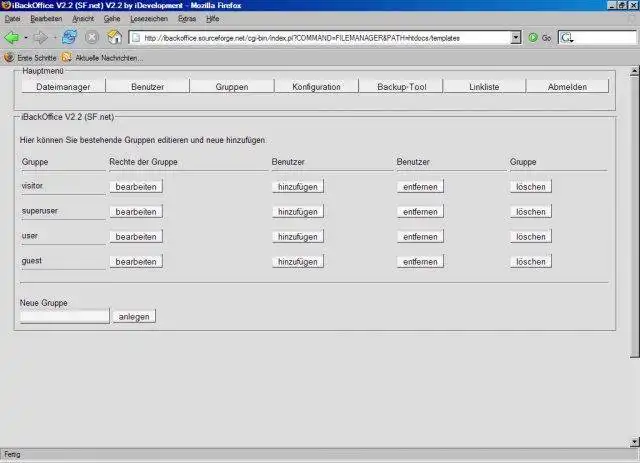Screen dimensions: 640x463
Task: Open the Hilfe menu
Action: [213, 19]
